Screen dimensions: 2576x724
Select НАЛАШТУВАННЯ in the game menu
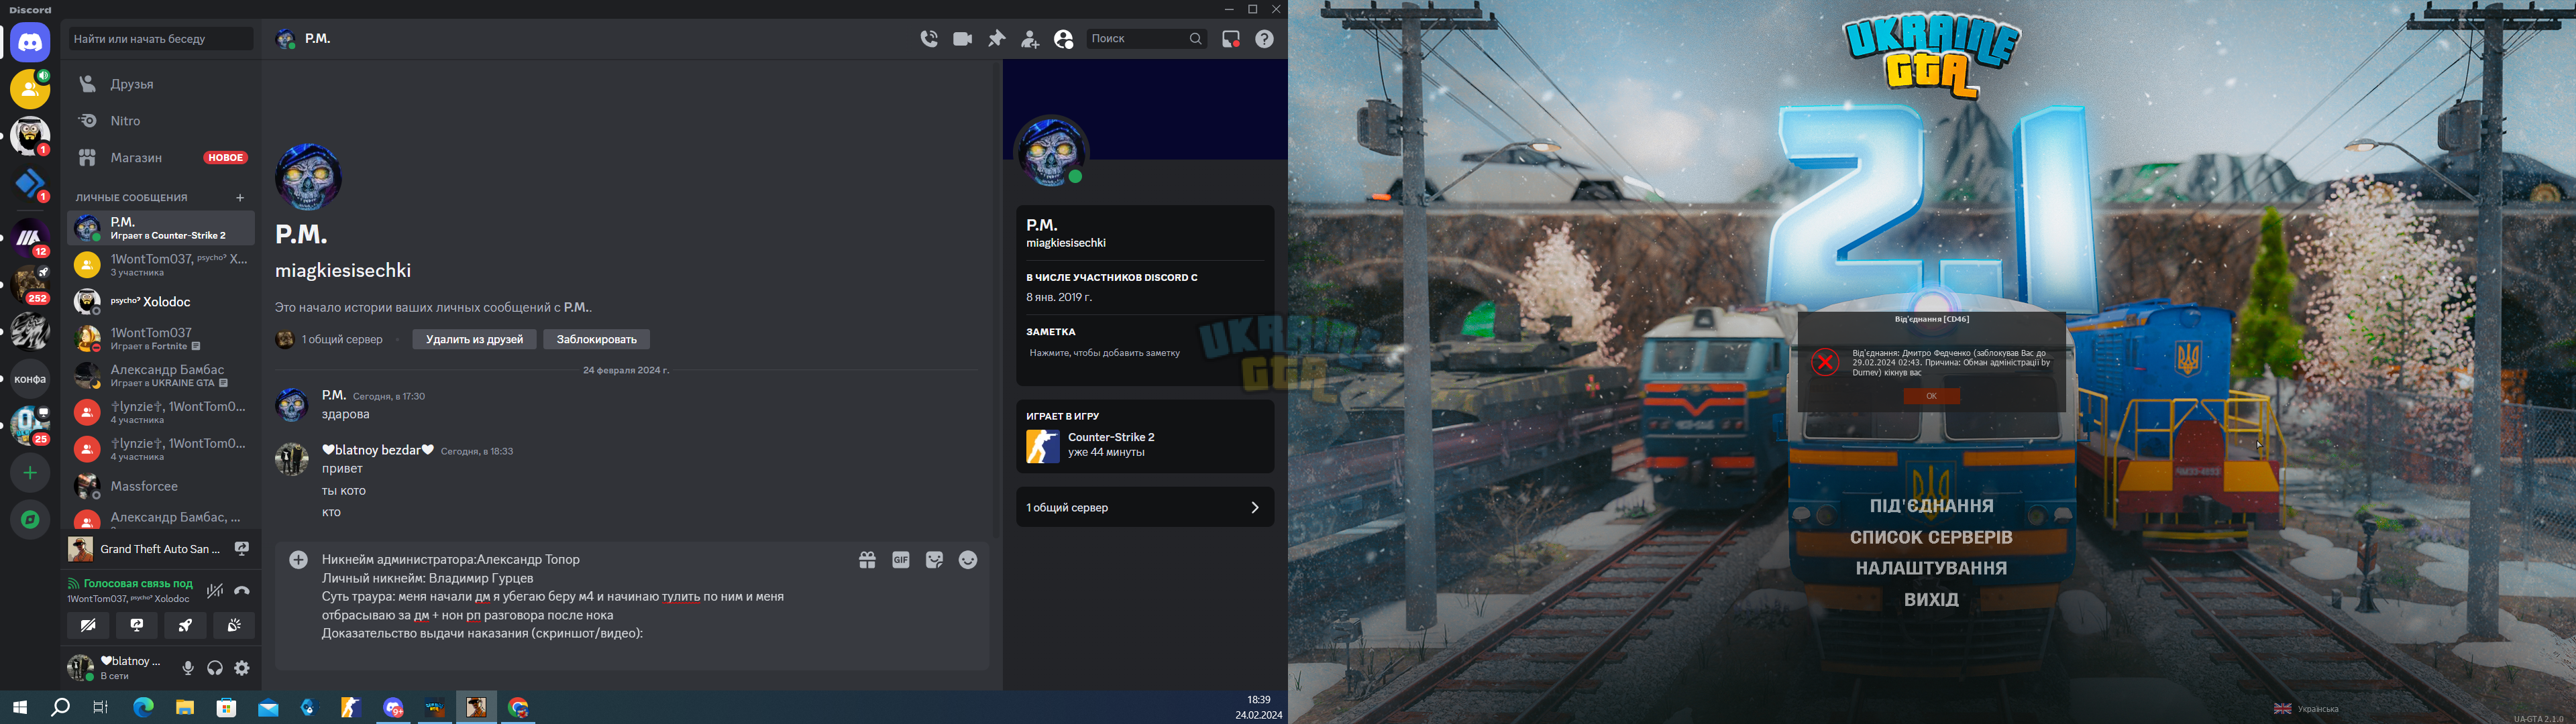1931,569
